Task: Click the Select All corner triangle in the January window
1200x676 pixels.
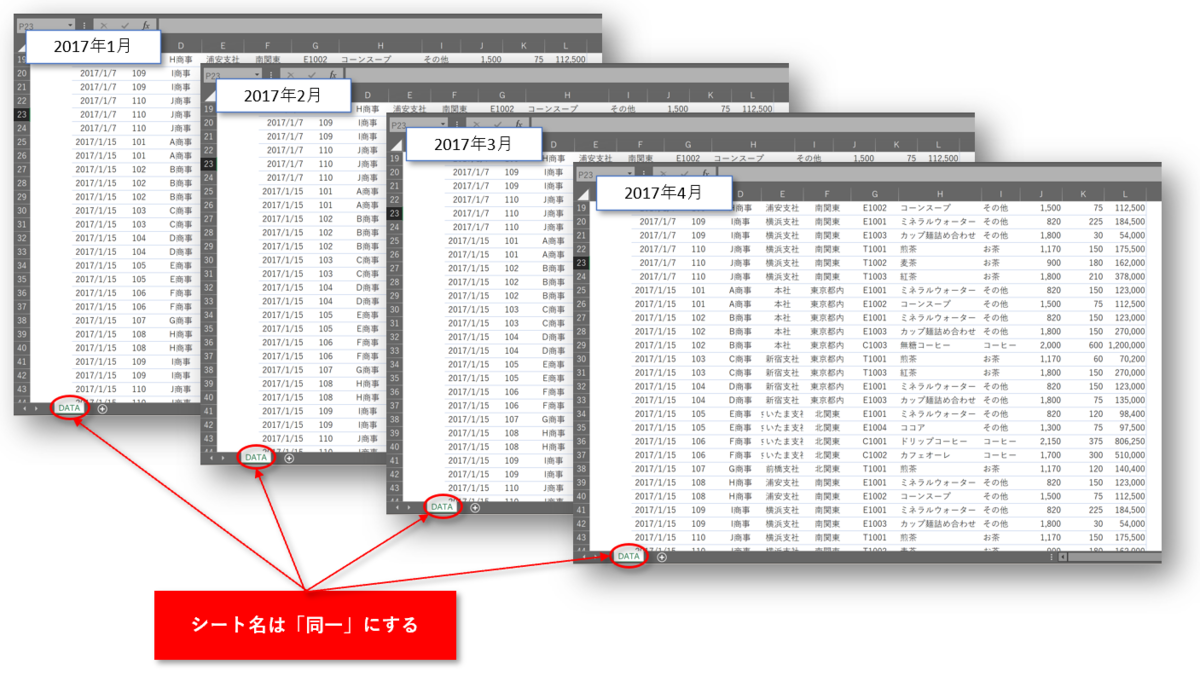Action: pyautogui.click(x=23, y=45)
